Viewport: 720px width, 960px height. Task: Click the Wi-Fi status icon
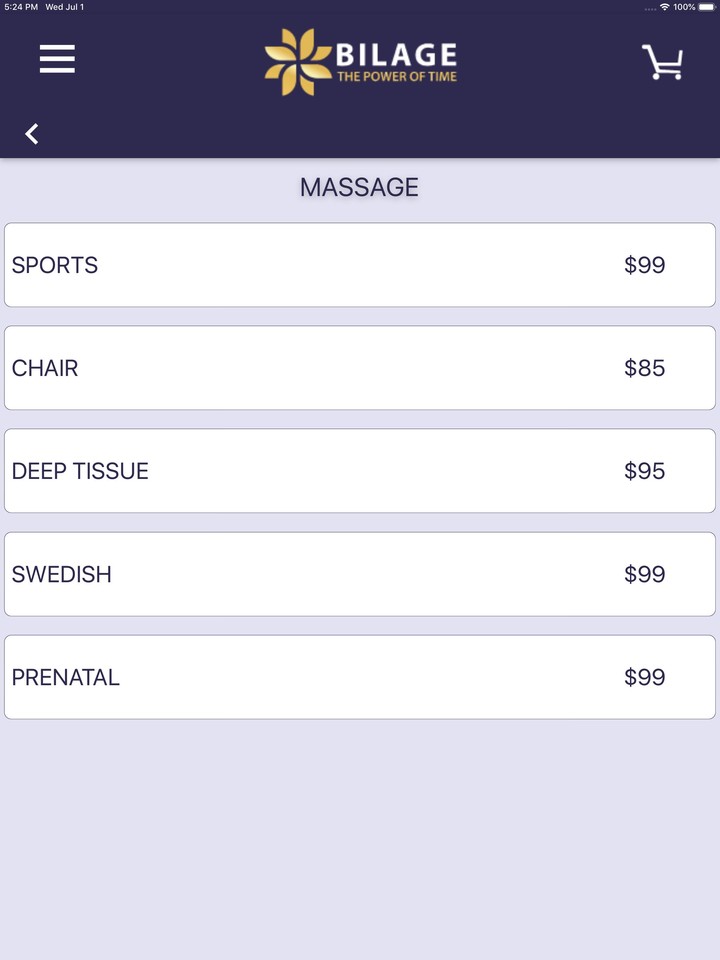point(664,7)
